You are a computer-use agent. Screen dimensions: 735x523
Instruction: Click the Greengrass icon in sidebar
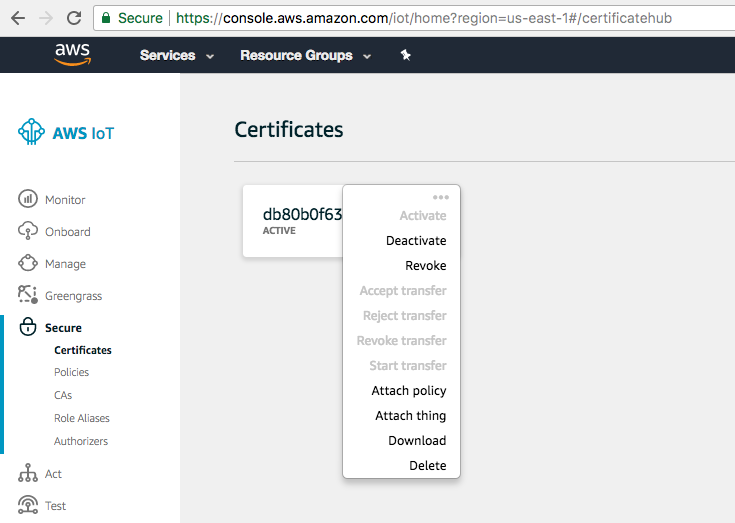click(x=28, y=294)
